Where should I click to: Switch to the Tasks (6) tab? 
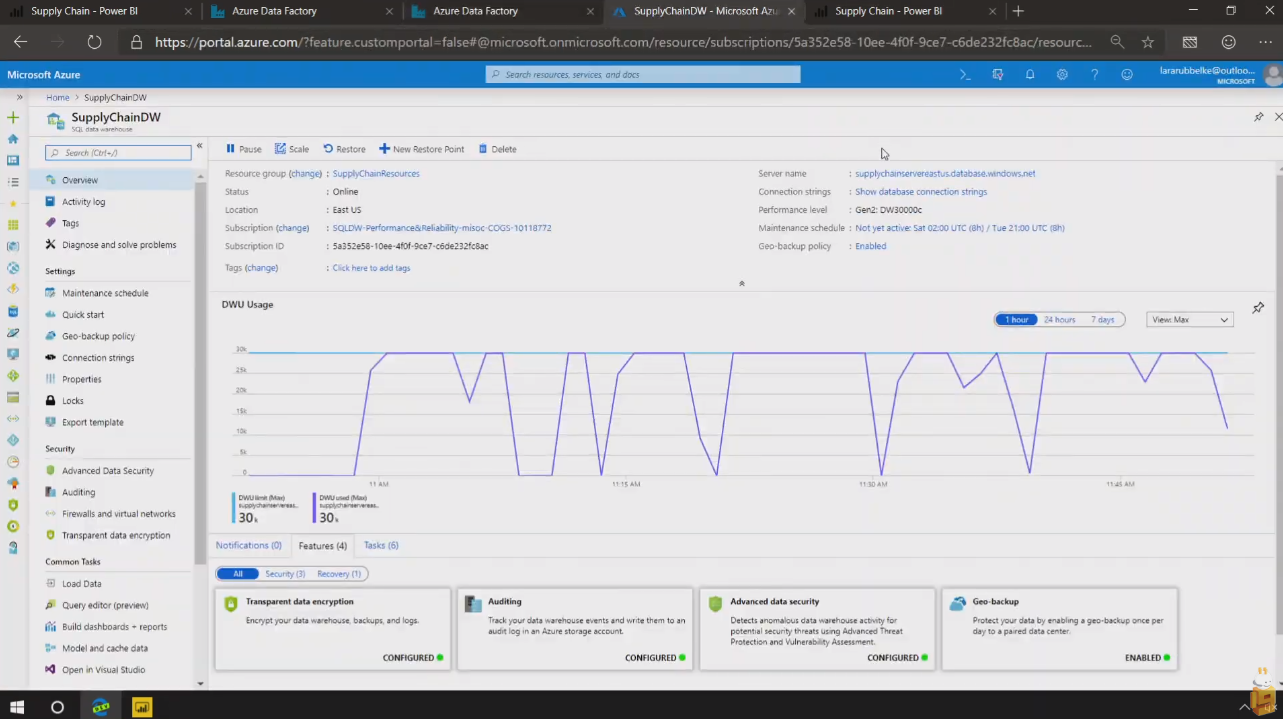point(381,545)
